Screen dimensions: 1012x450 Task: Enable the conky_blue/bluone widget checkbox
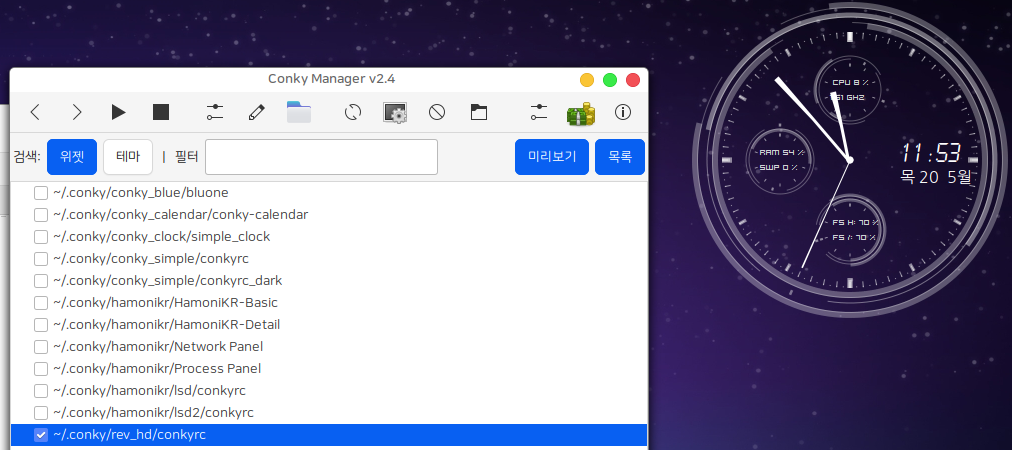click(x=41, y=192)
